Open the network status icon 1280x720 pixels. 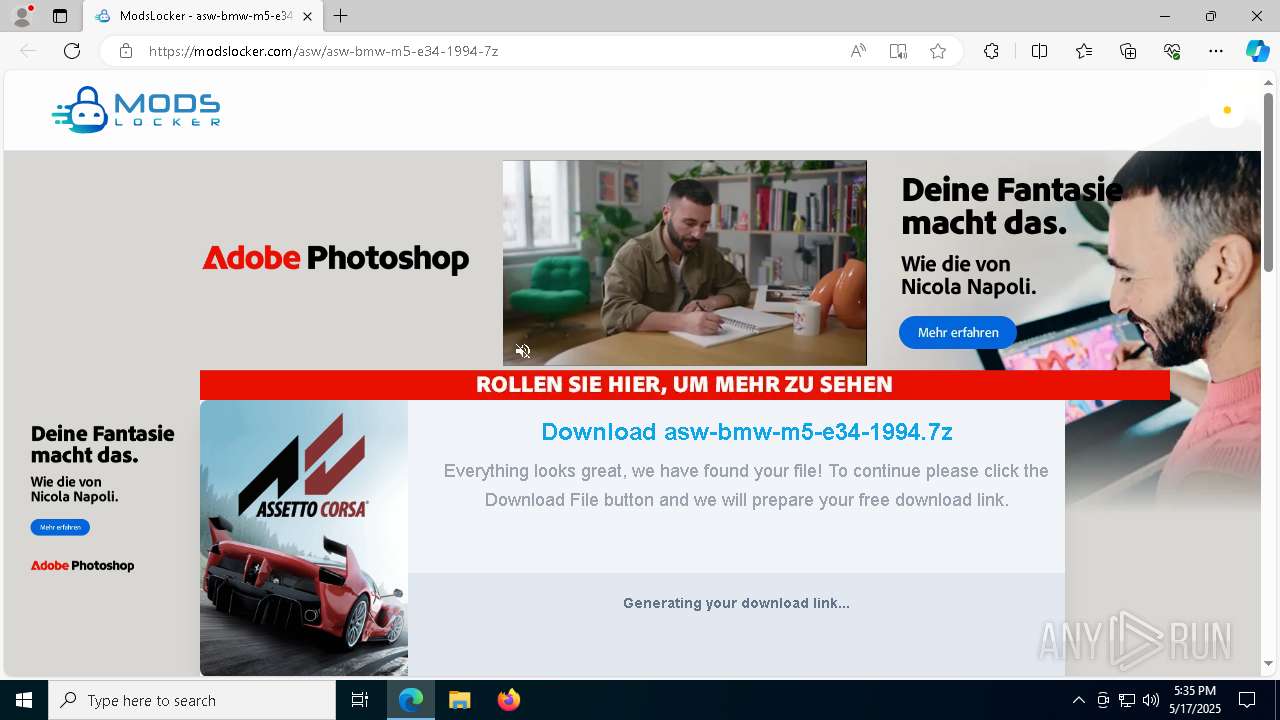(x=1127, y=700)
